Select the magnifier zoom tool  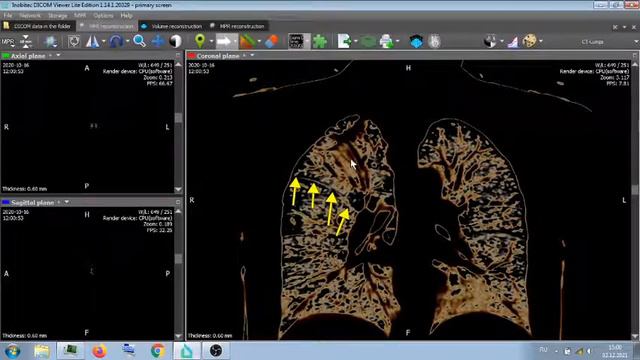139,41
